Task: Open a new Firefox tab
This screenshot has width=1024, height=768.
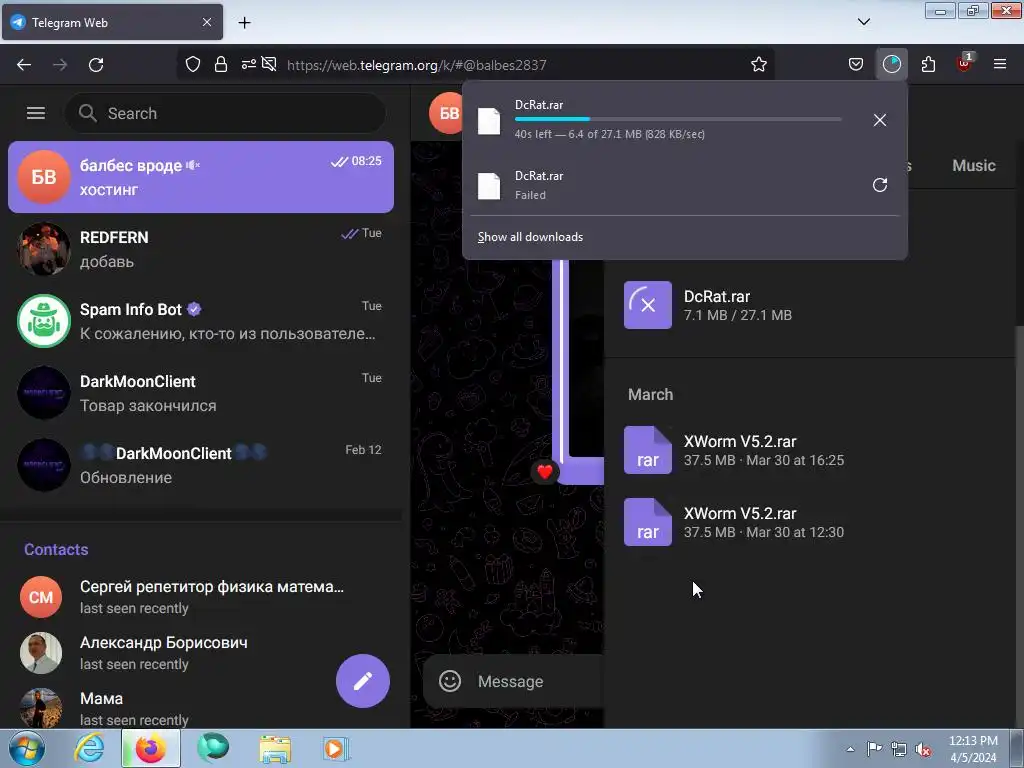Action: pyautogui.click(x=244, y=23)
